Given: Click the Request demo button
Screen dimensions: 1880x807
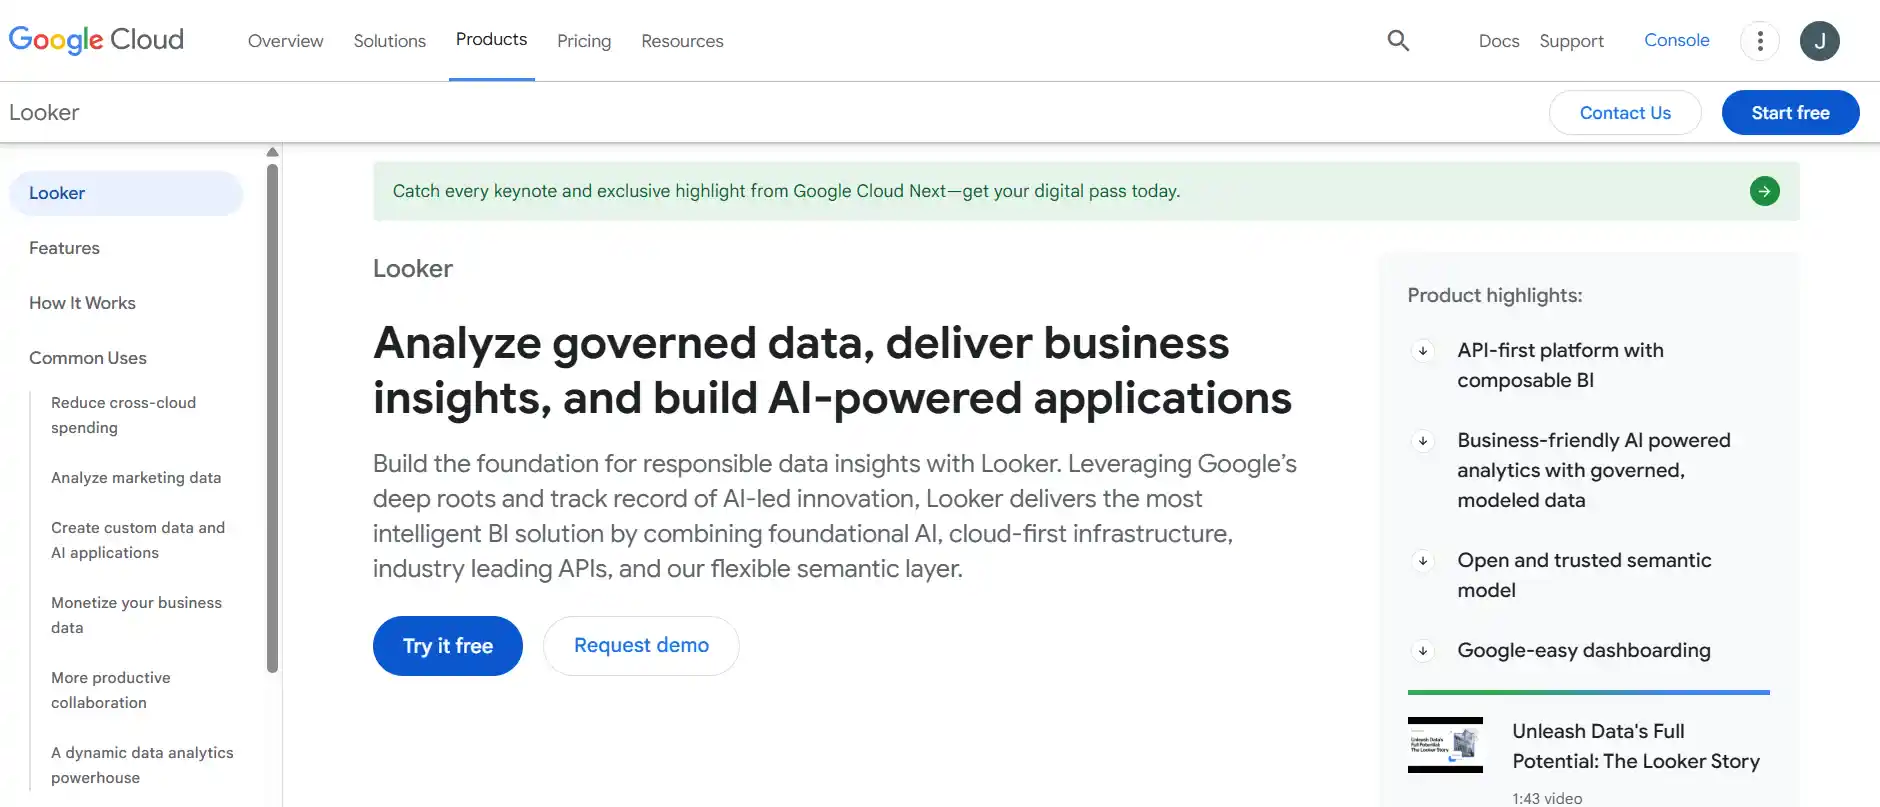Looking at the screenshot, I should pyautogui.click(x=641, y=646).
